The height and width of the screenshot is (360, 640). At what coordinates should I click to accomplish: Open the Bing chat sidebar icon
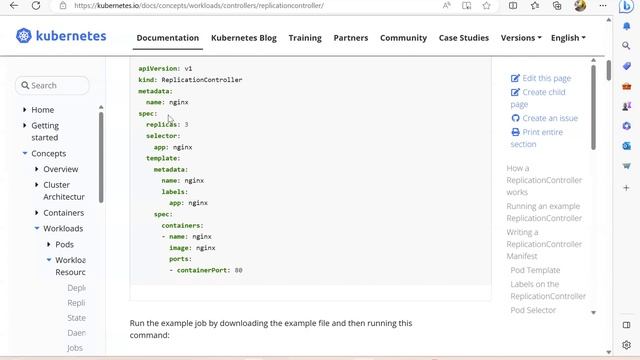coord(626,7)
